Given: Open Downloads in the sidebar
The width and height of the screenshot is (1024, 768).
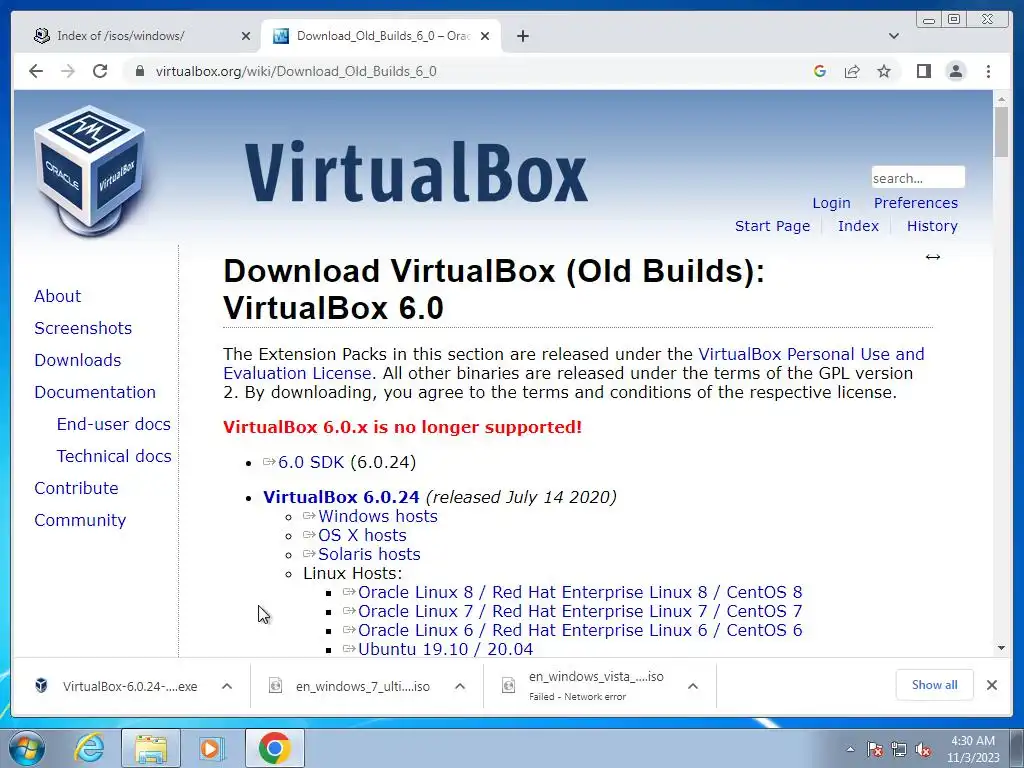Looking at the screenshot, I should point(78,360).
